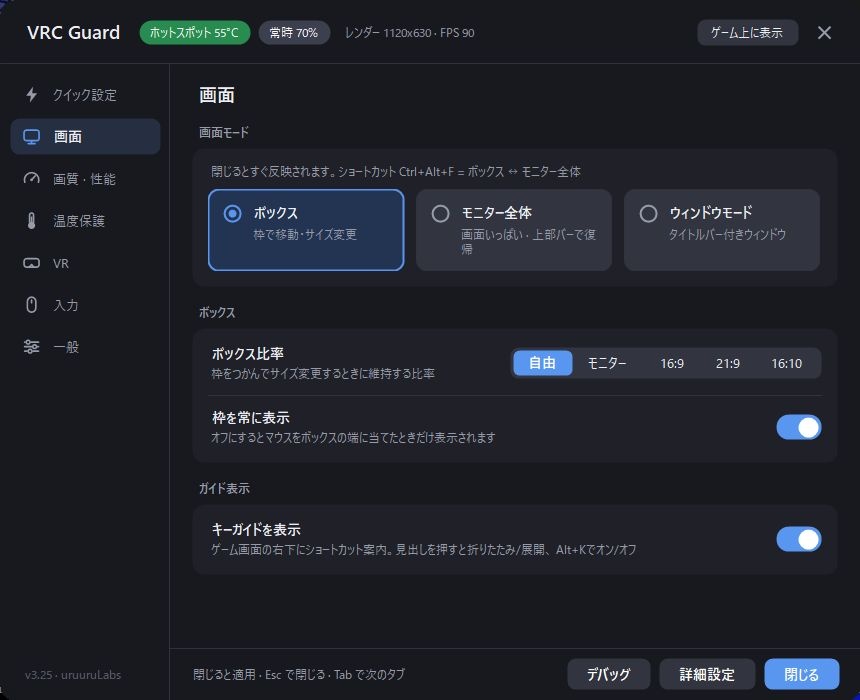Click the VRC Guard title

click(x=73, y=32)
